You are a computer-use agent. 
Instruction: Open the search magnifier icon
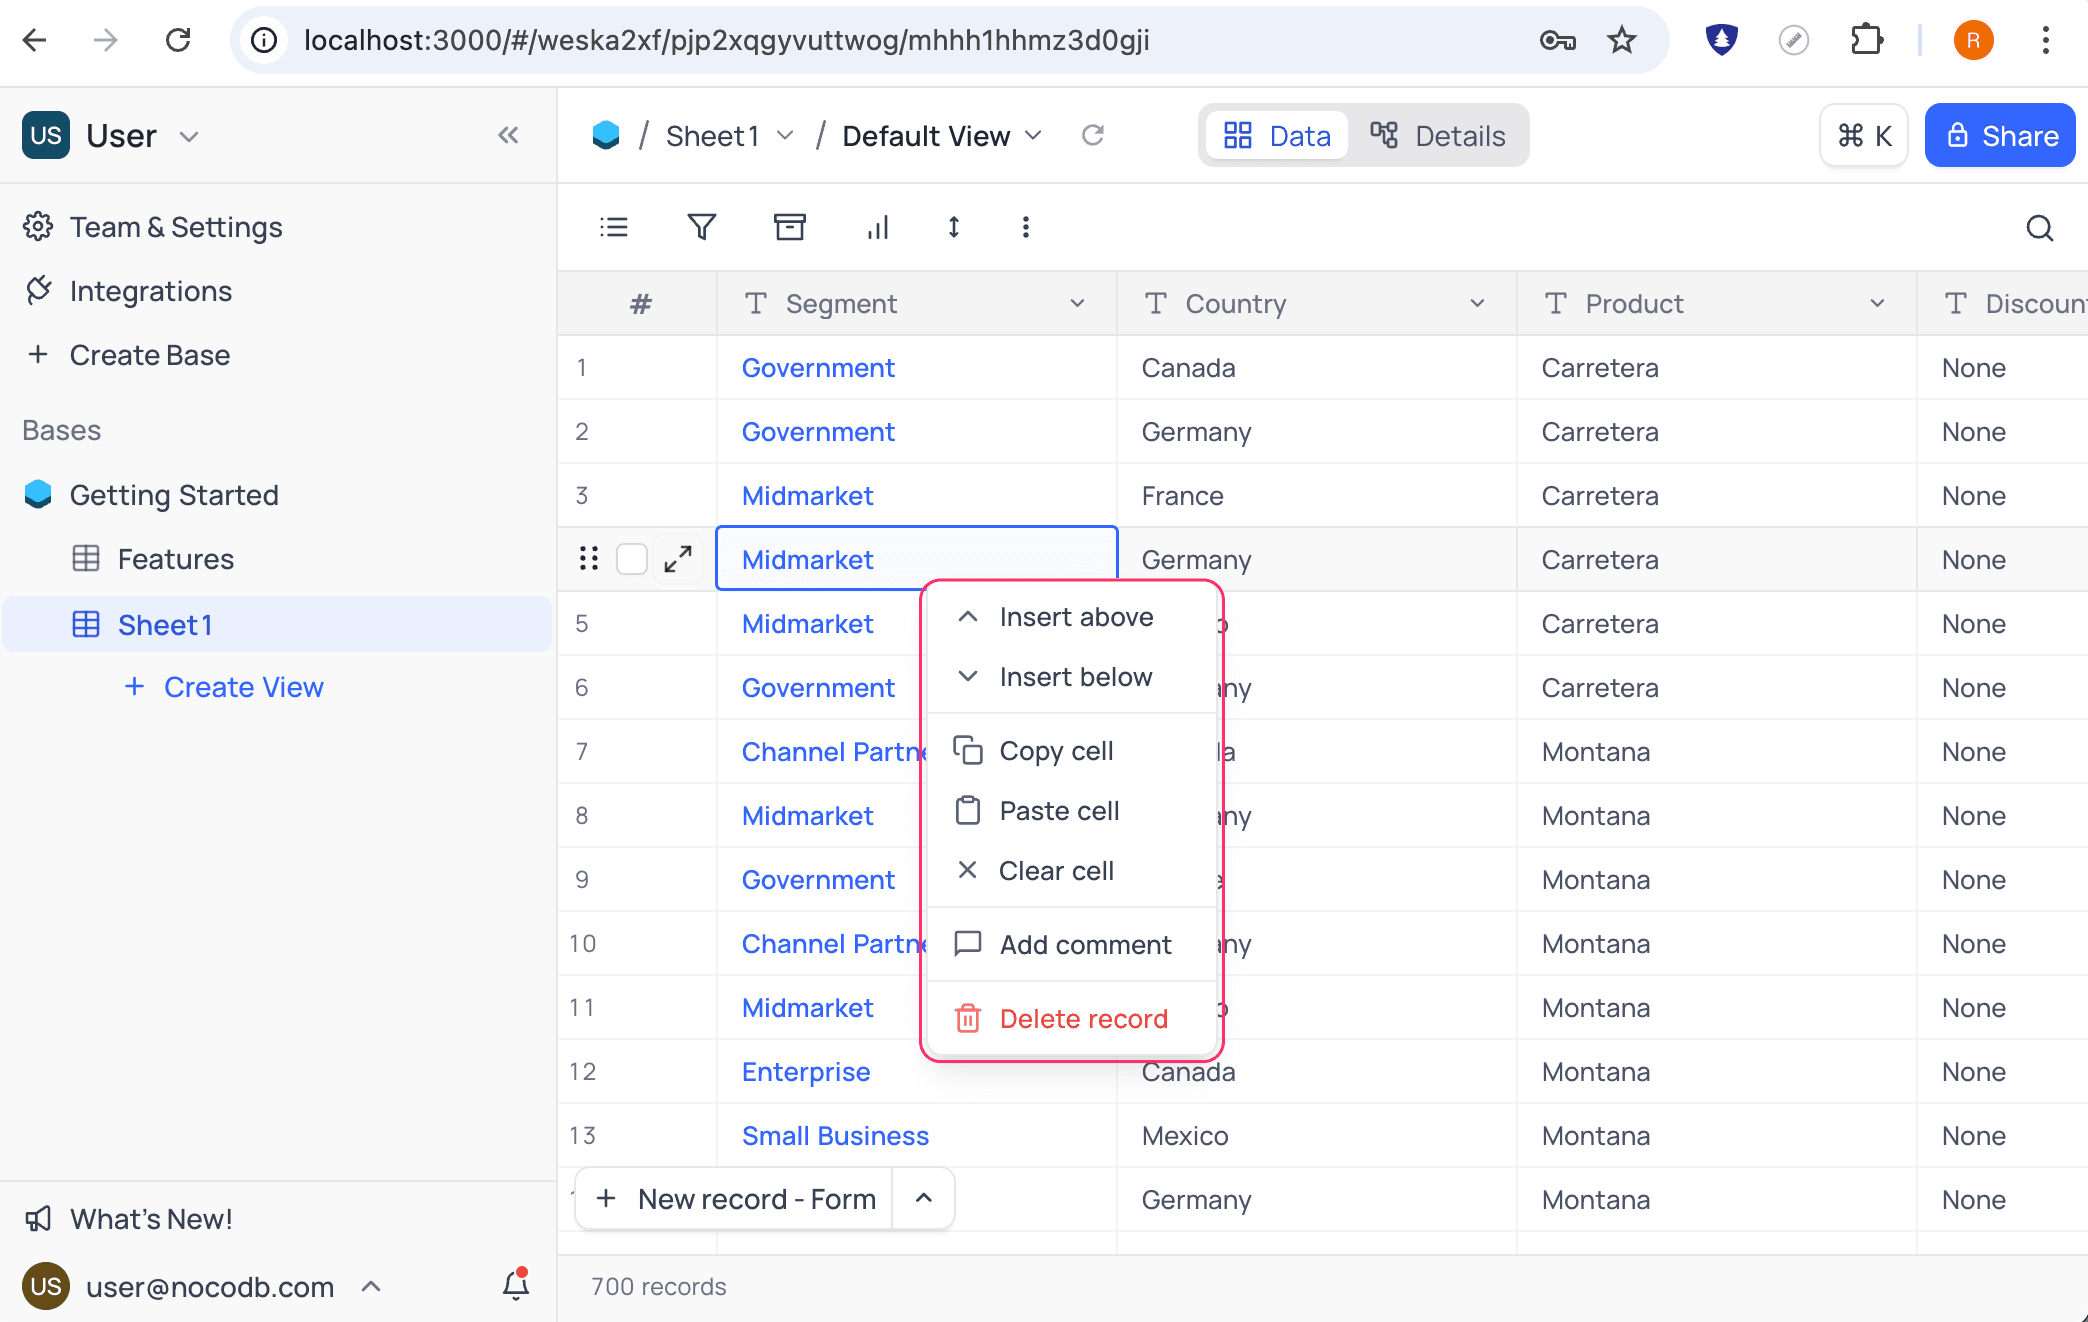[x=2039, y=228]
